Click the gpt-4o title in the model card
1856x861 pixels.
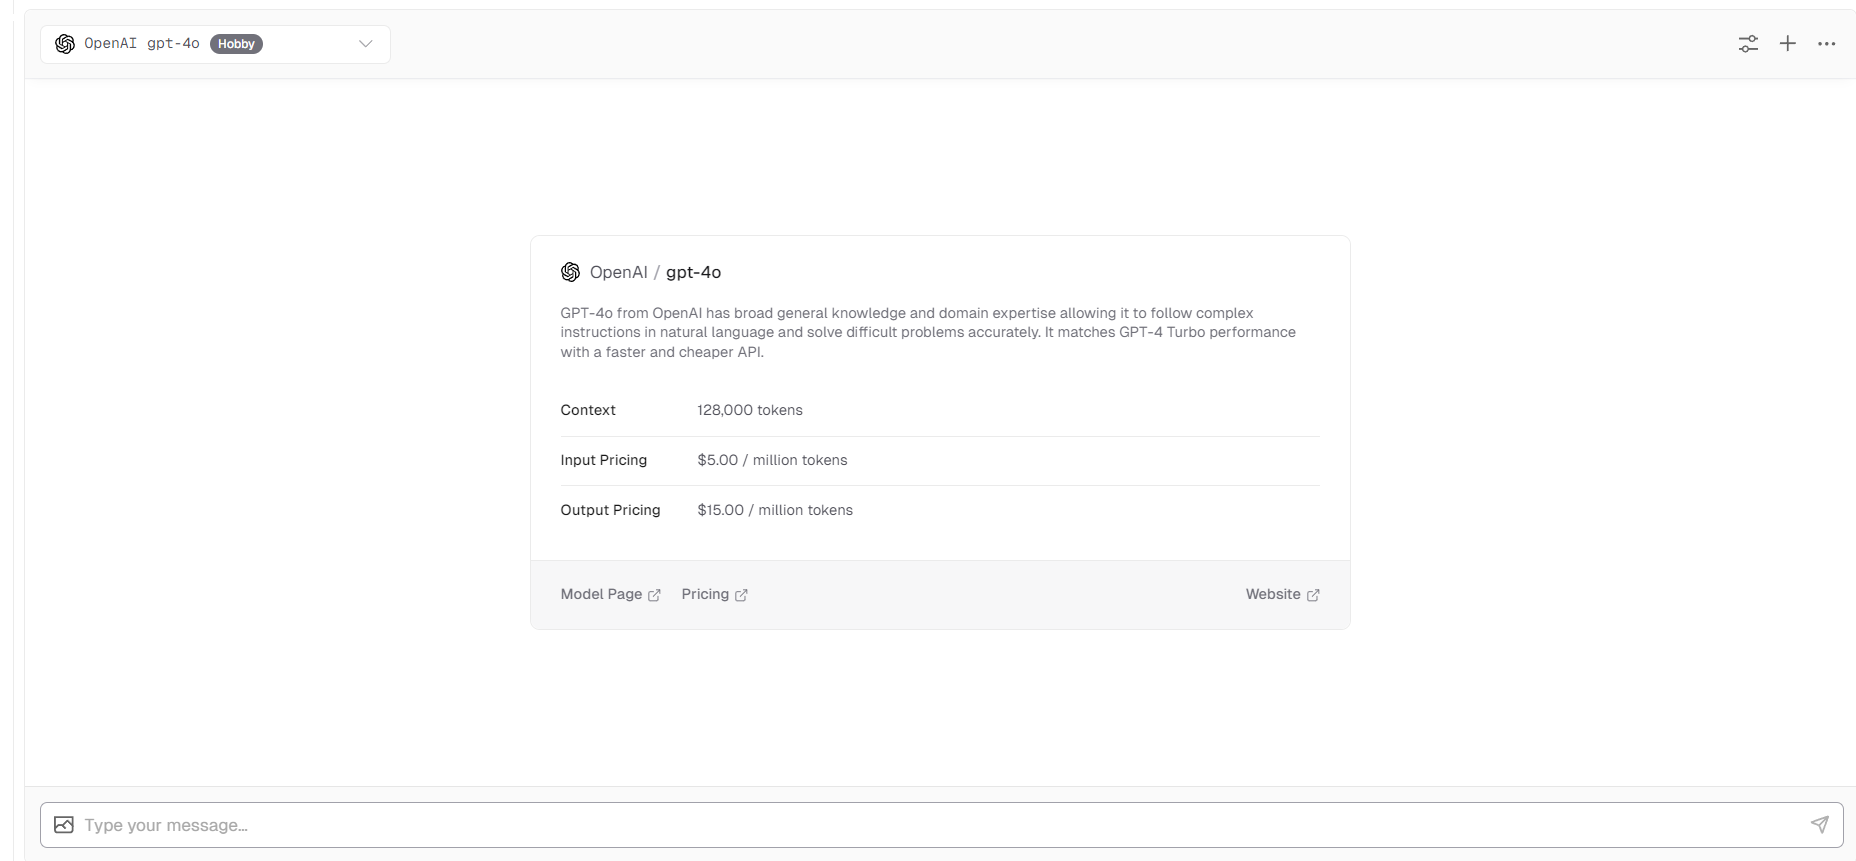click(693, 272)
